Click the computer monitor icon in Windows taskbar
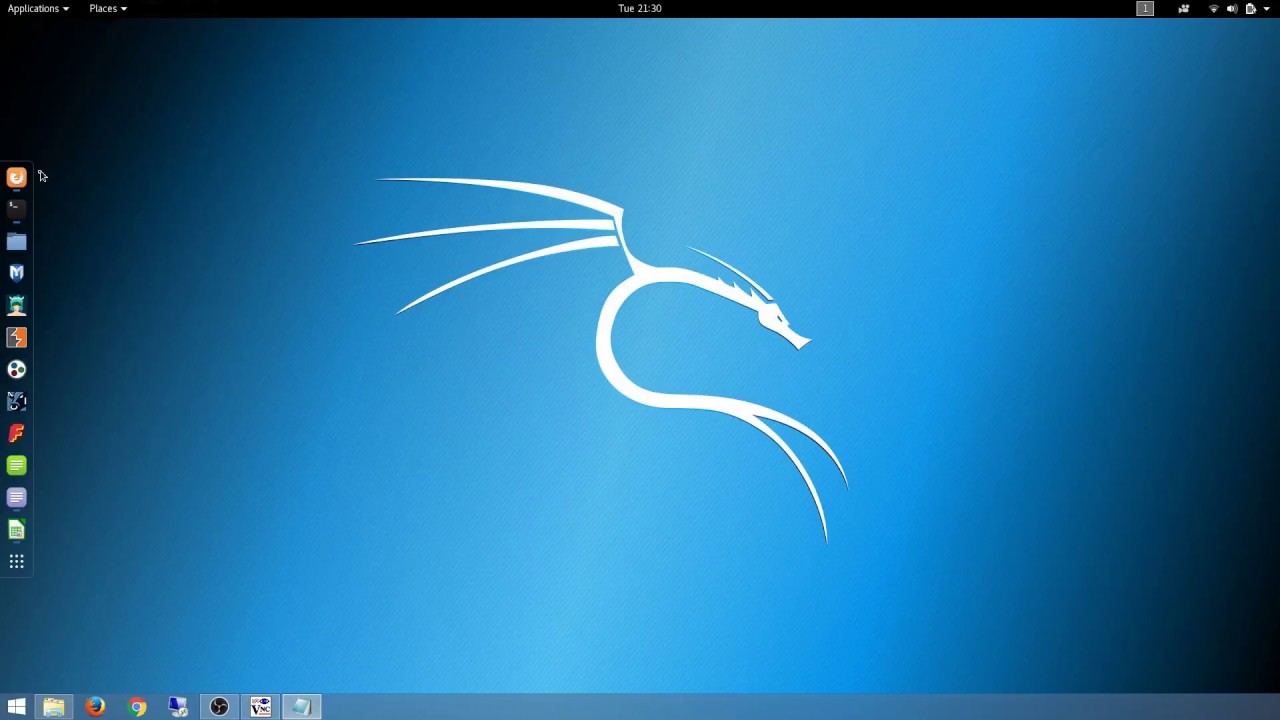The width and height of the screenshot is (1280, 720). (x=178, y=707)
